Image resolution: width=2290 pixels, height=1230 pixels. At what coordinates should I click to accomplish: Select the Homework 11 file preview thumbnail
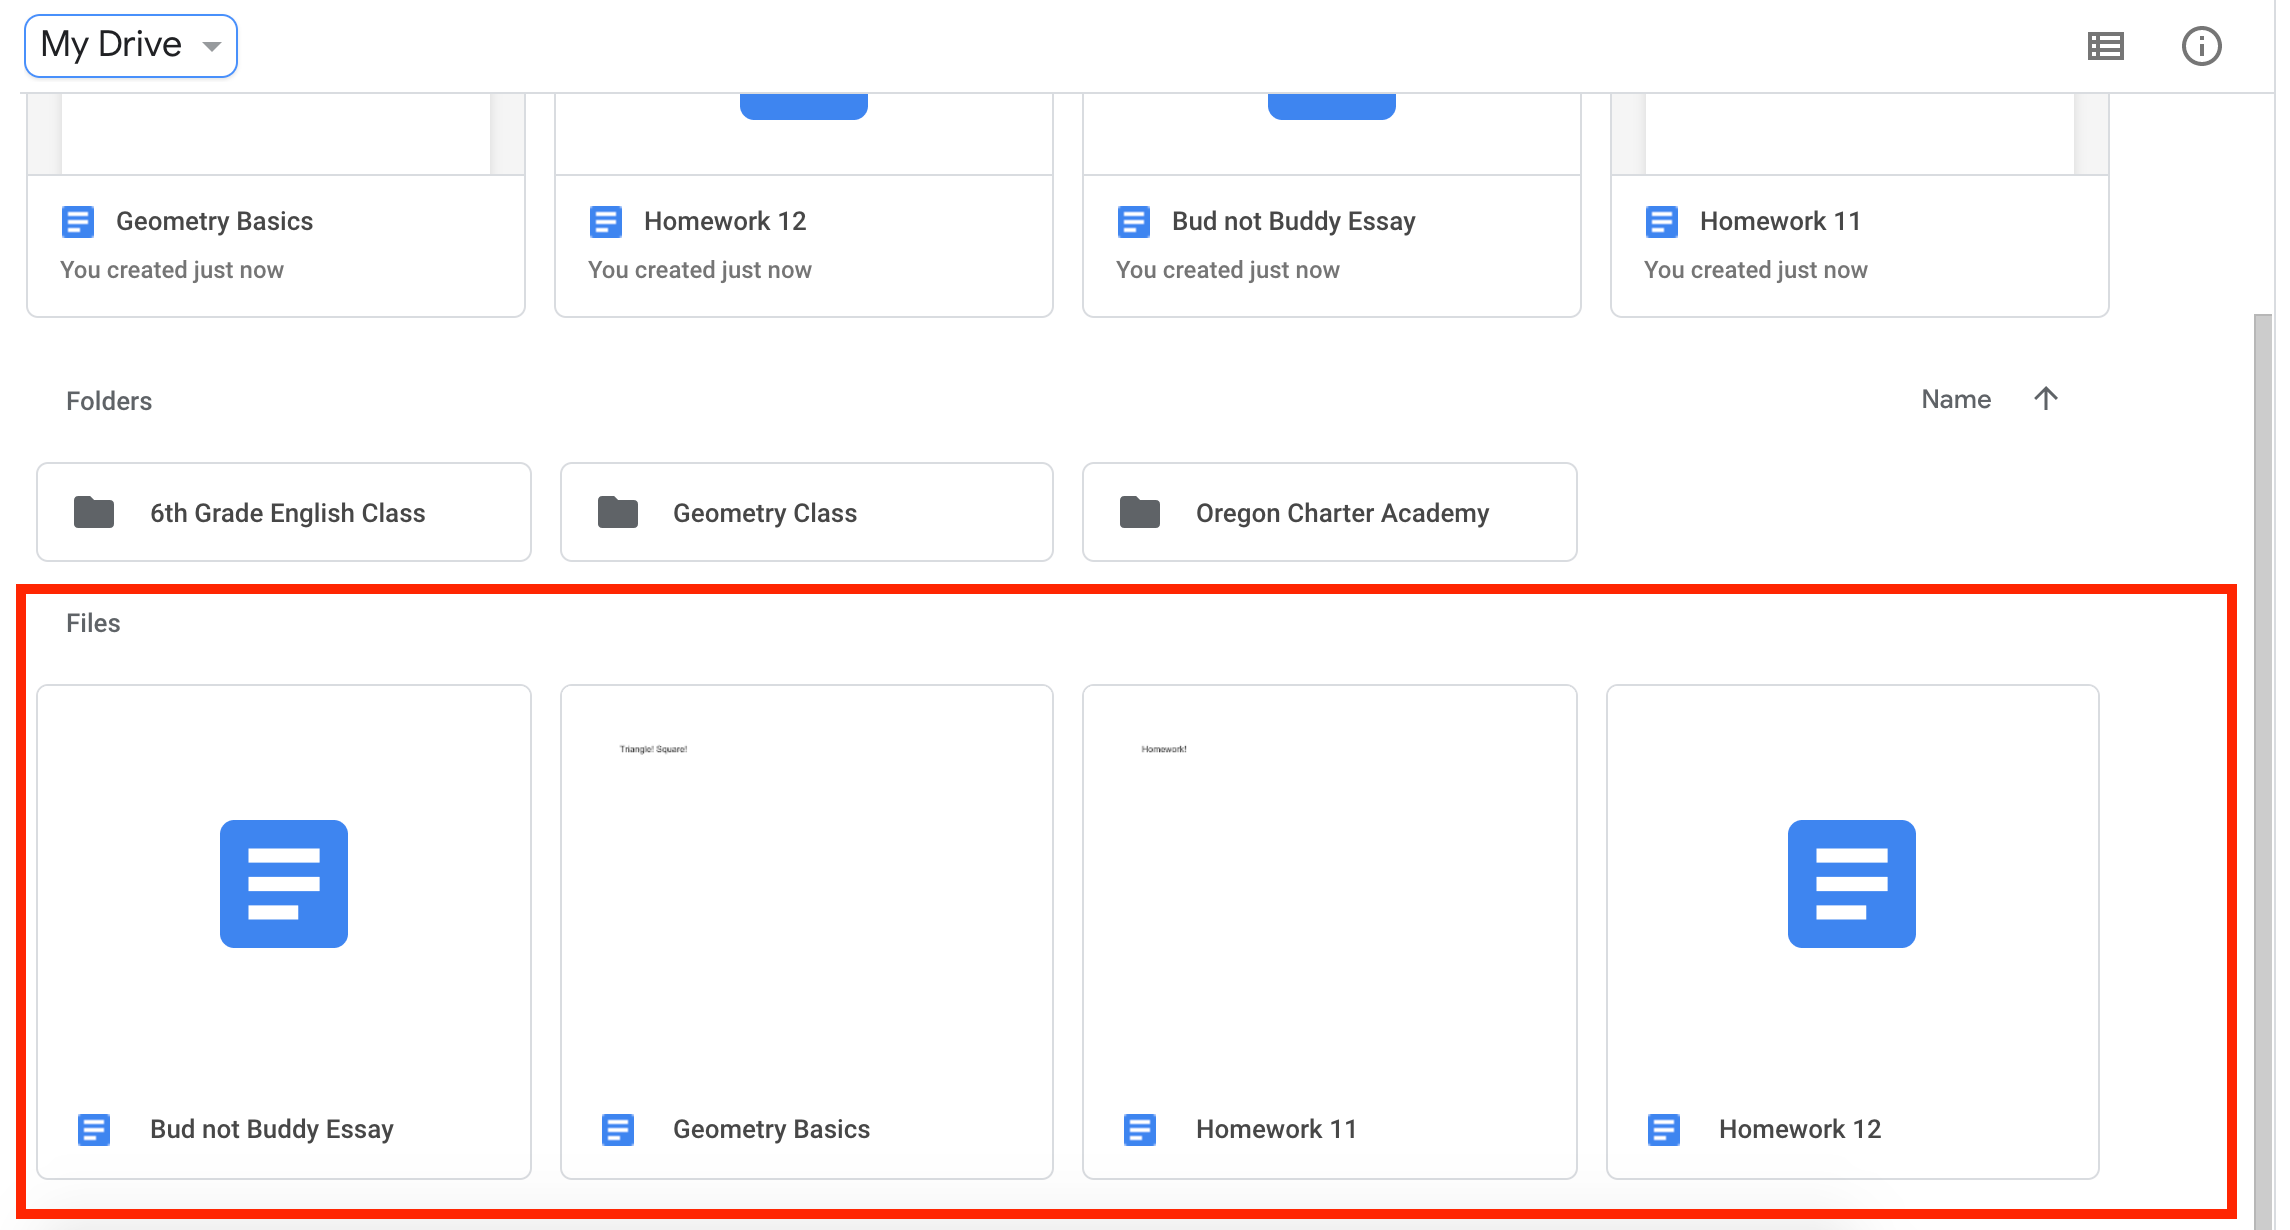pos(1330,884)
